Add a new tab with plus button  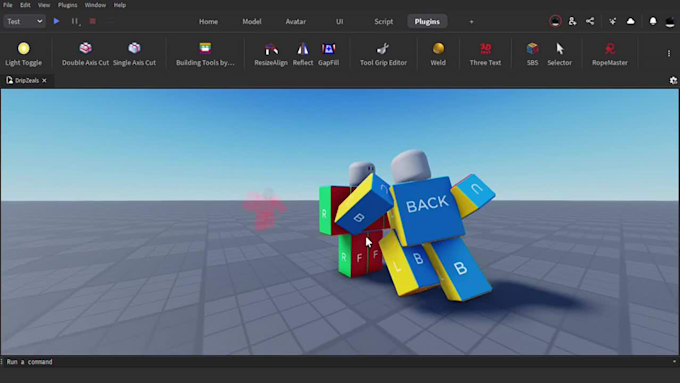(471, 21)
